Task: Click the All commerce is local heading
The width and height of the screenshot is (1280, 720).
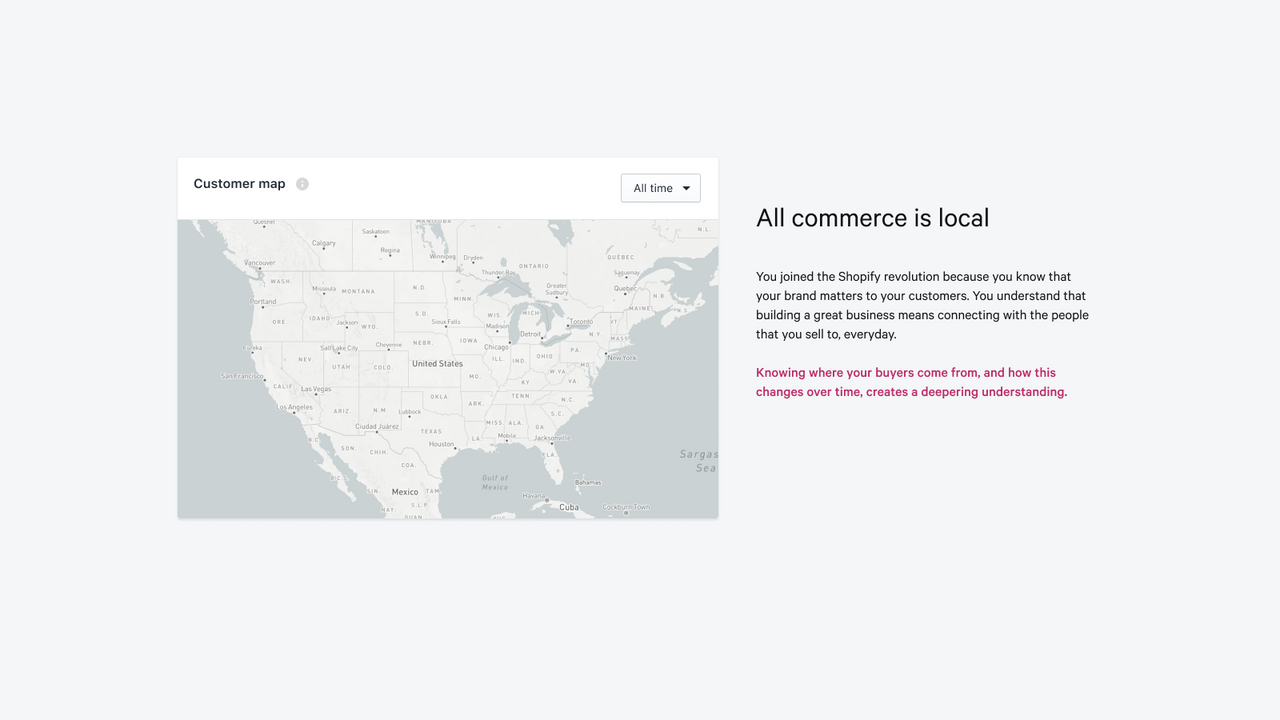Action: click(872, 218)
